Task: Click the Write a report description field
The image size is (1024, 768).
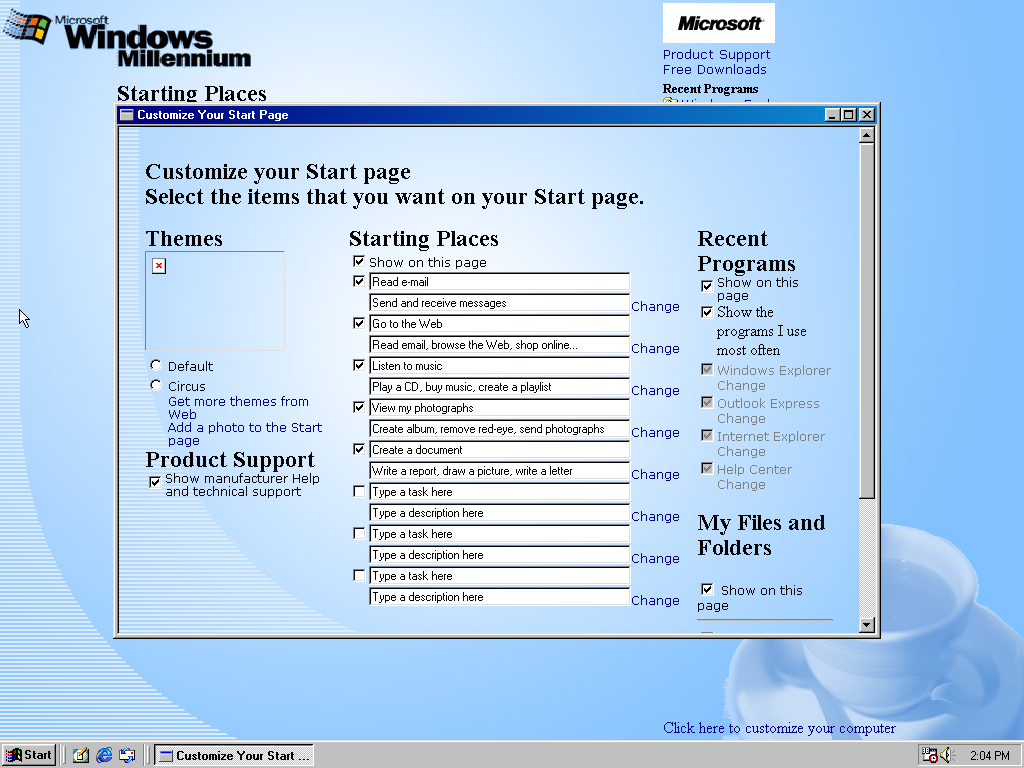Action: 500,471
